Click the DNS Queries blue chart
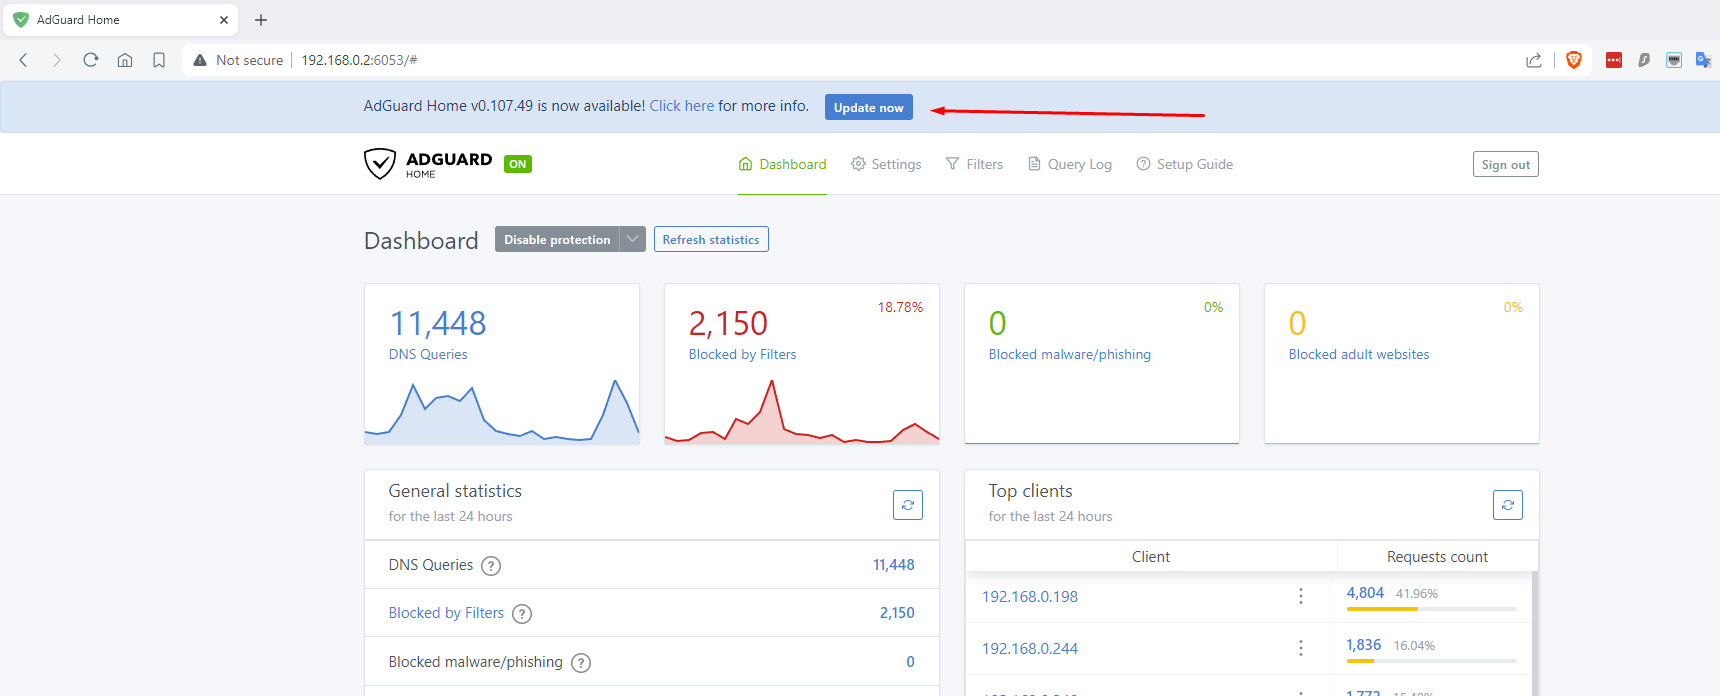This screenshot has height=696, width=1720. click(502, 411)
